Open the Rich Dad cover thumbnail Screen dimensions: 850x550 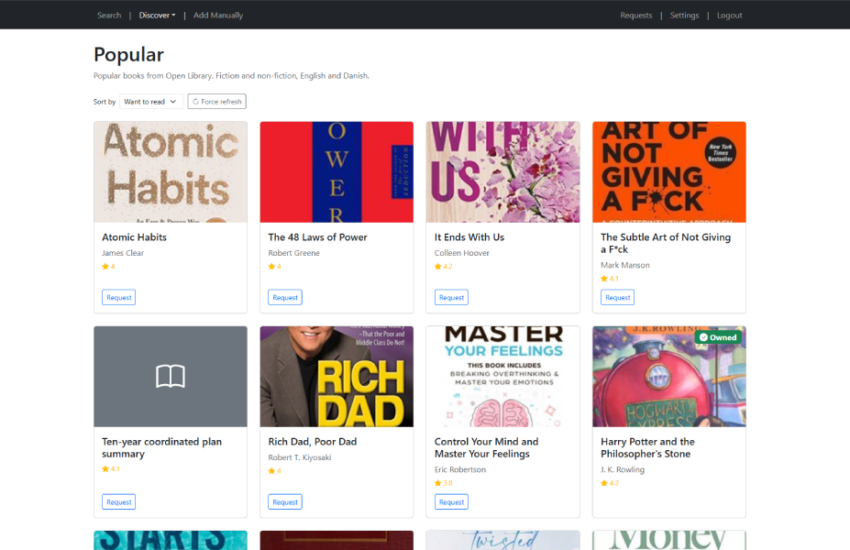point(336,376)
